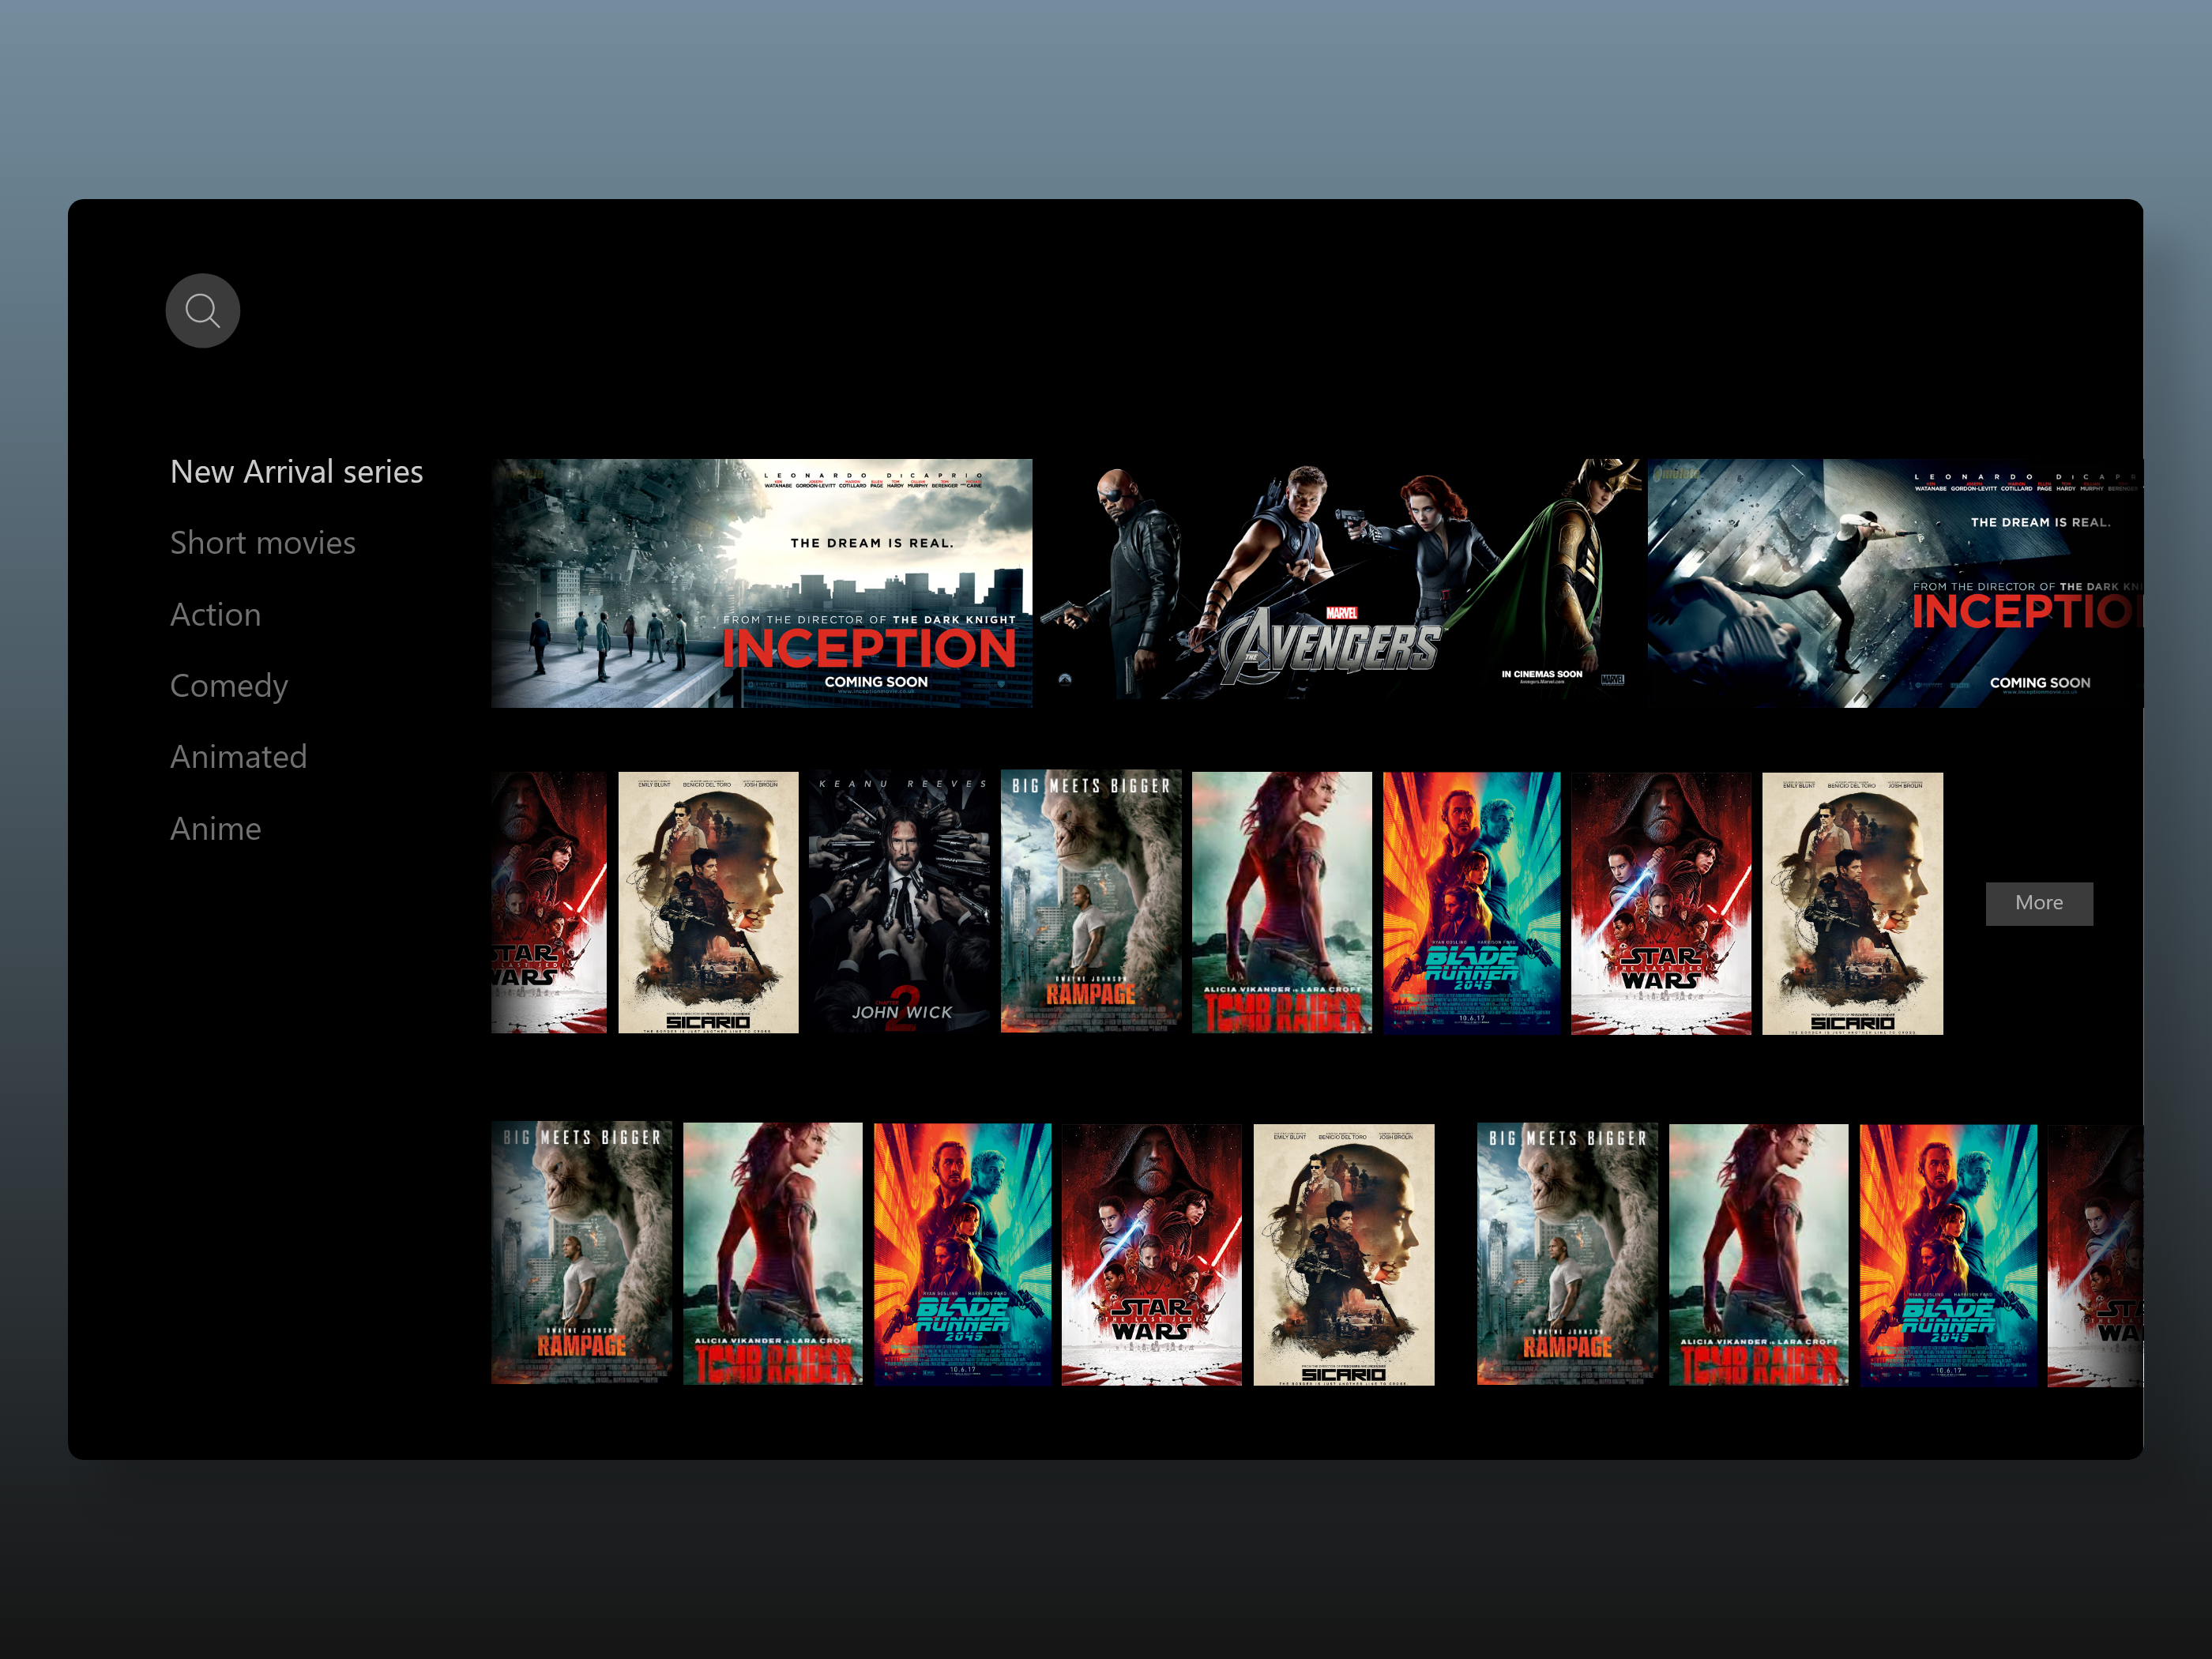Go to the Animated category
This screenshot has height=1659, width=2212.
239,756
